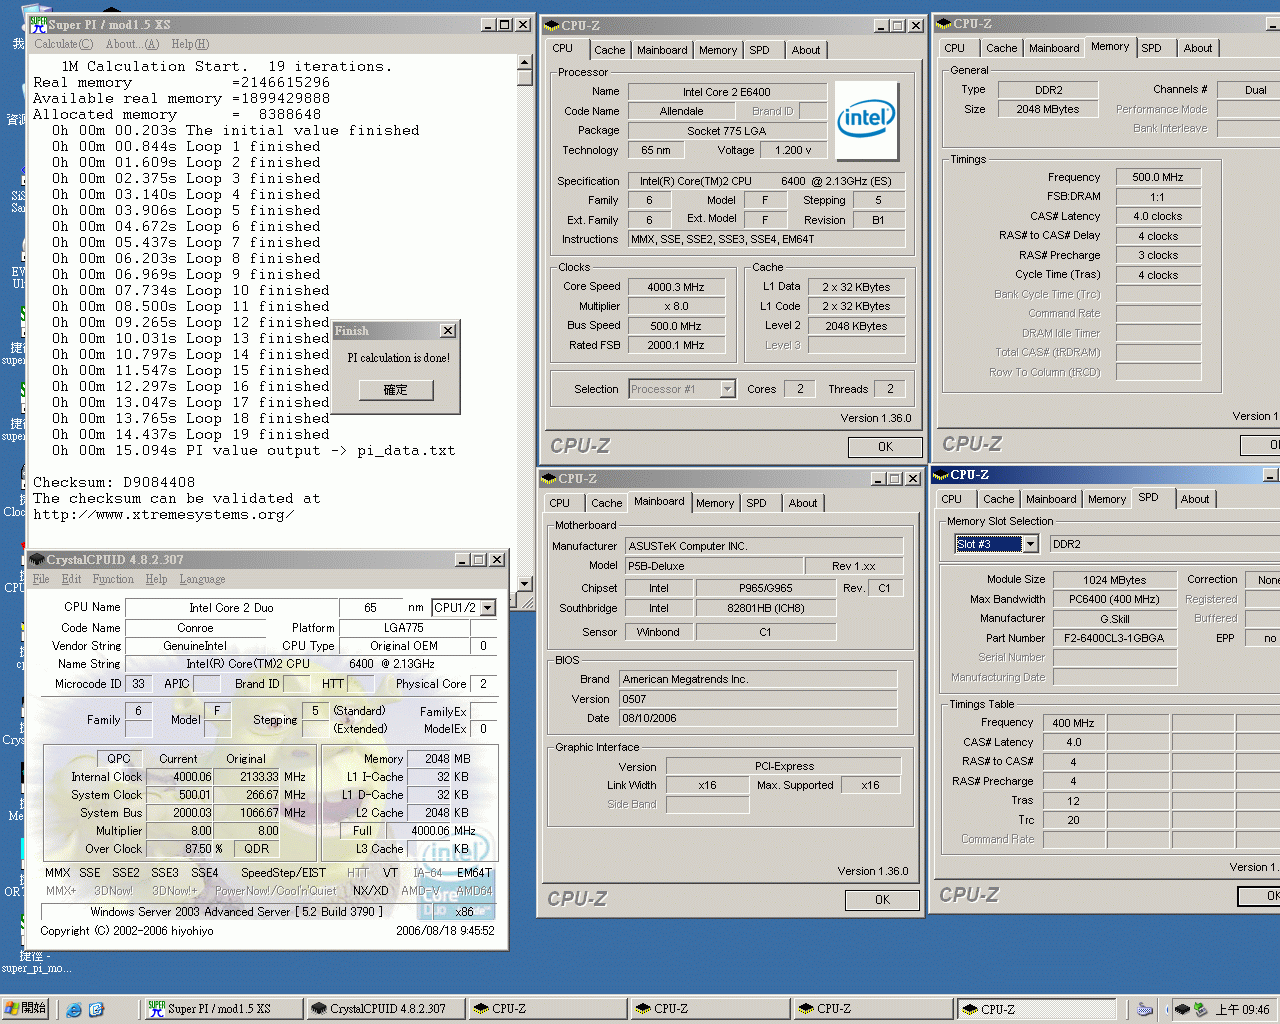Click quick launch icon beside Internet Explorer

click(x=96, y=1009)
